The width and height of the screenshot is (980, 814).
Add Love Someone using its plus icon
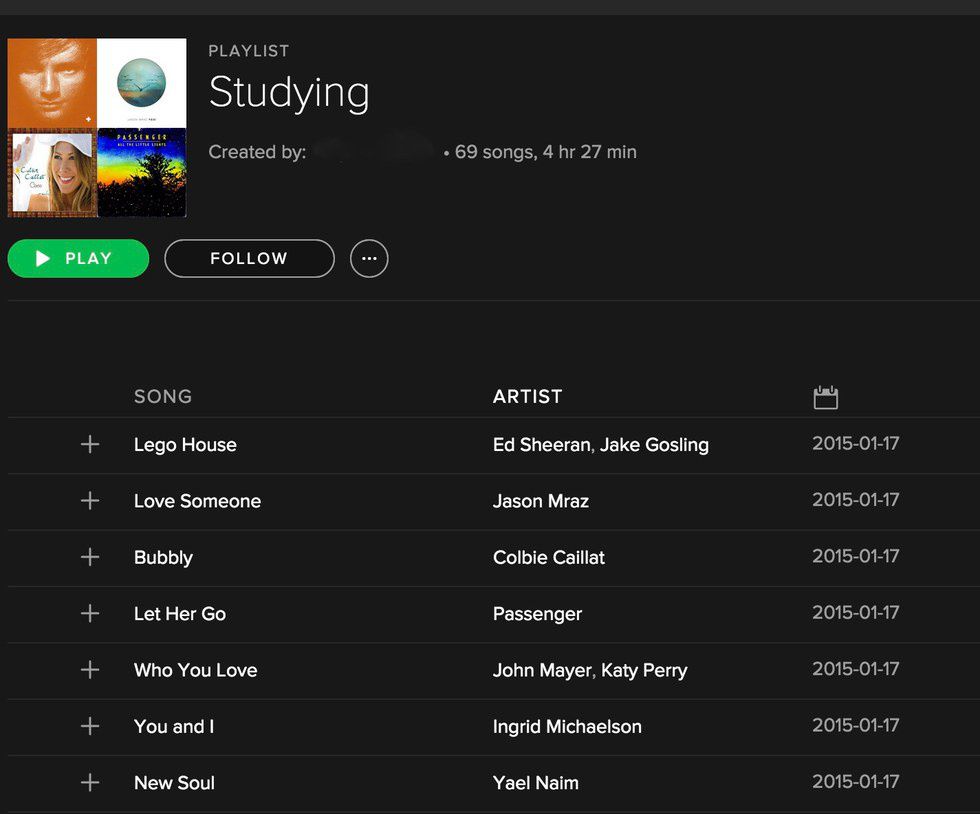90,500
